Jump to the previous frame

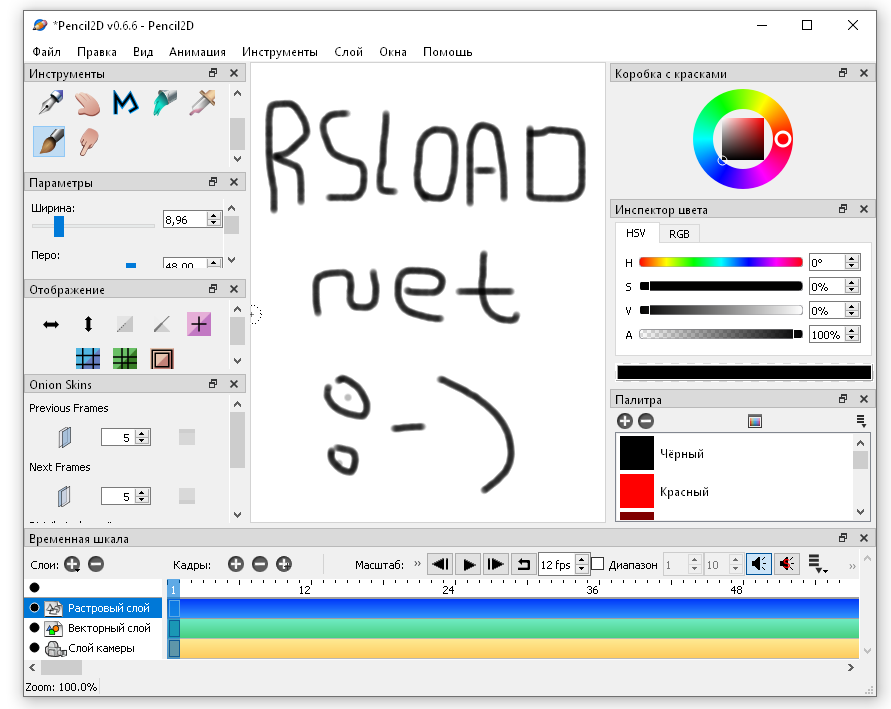pos(440,564)
